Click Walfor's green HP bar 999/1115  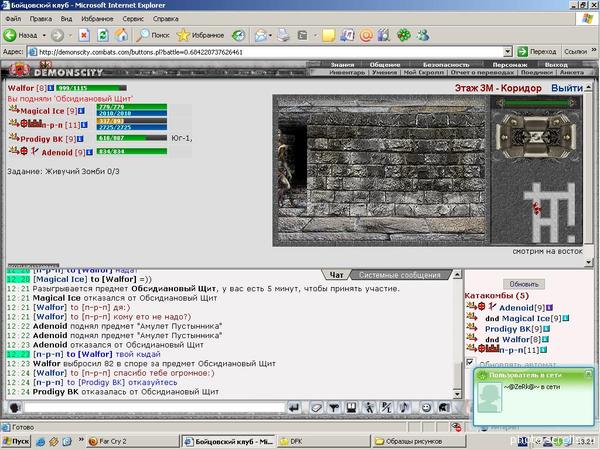click(x=91, y=88)
